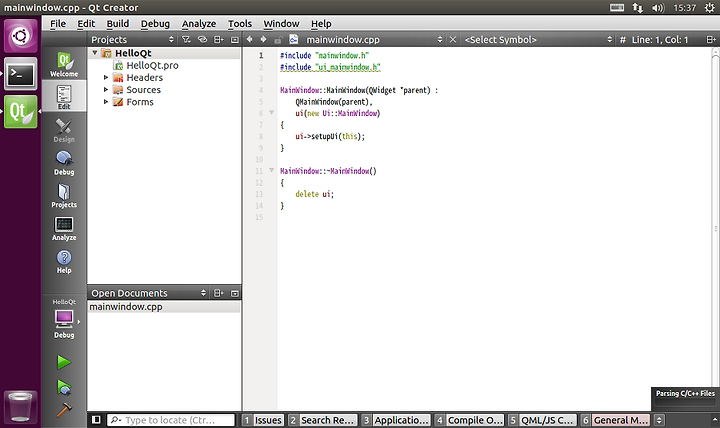Click the Line: 1, Col: 1 indicator
Screen dimensions: 720x428
660,39
